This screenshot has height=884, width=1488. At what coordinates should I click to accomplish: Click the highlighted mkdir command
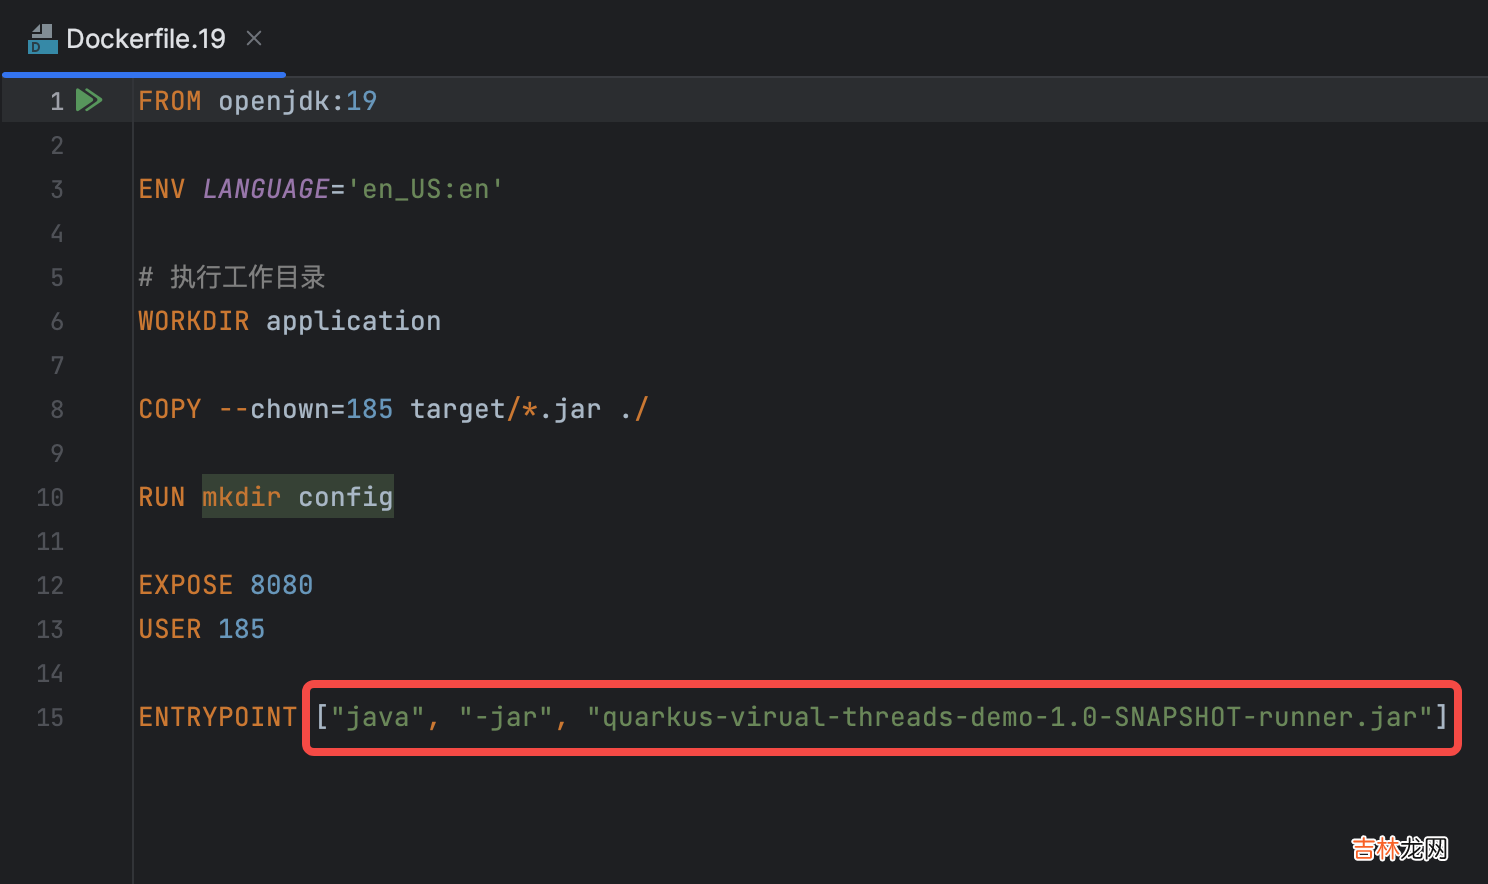click(241, 497)
